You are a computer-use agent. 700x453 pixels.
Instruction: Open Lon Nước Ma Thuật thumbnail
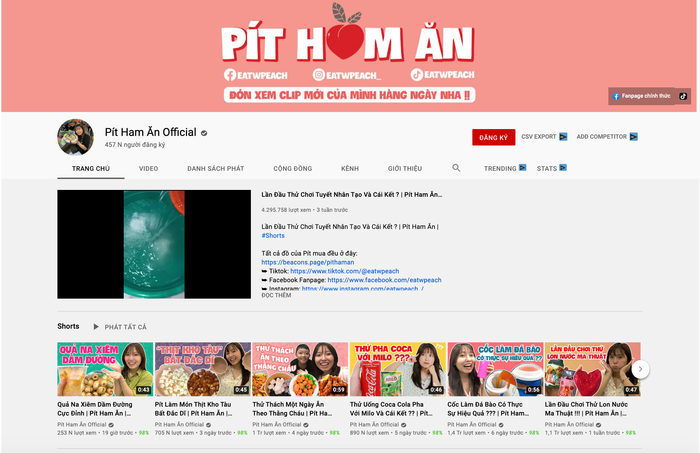point(593,369)
